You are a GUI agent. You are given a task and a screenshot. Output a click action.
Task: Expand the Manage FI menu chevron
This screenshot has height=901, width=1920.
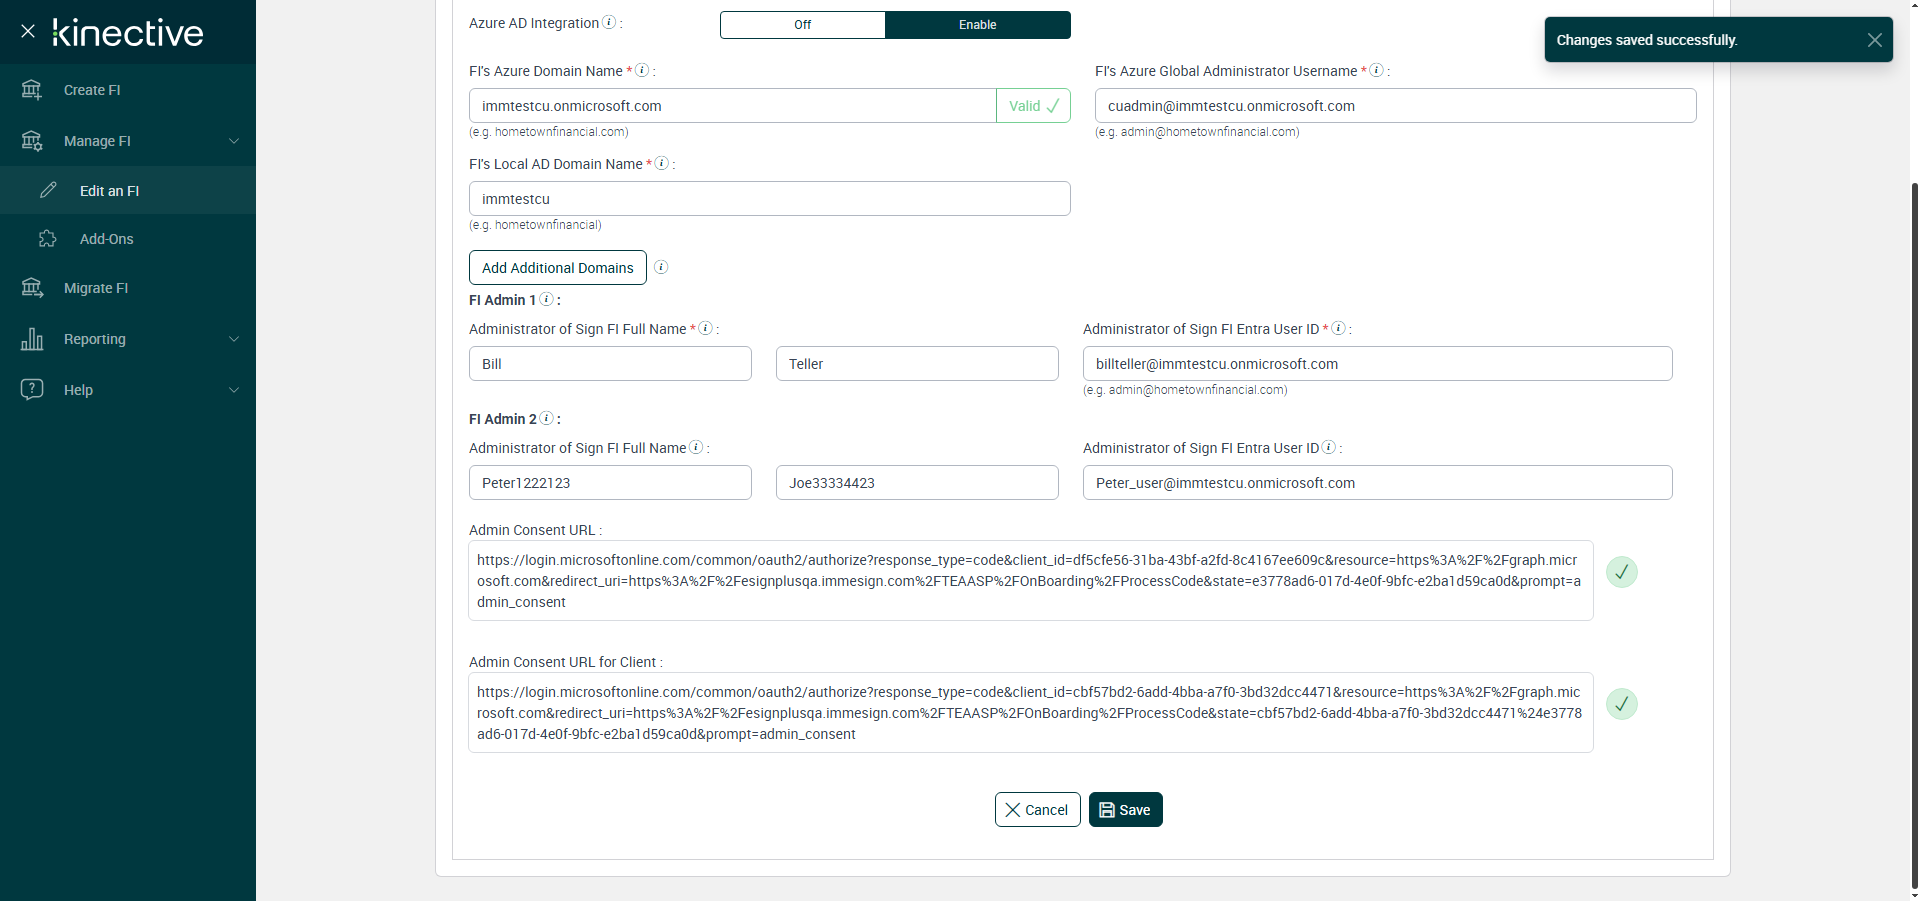234,141
